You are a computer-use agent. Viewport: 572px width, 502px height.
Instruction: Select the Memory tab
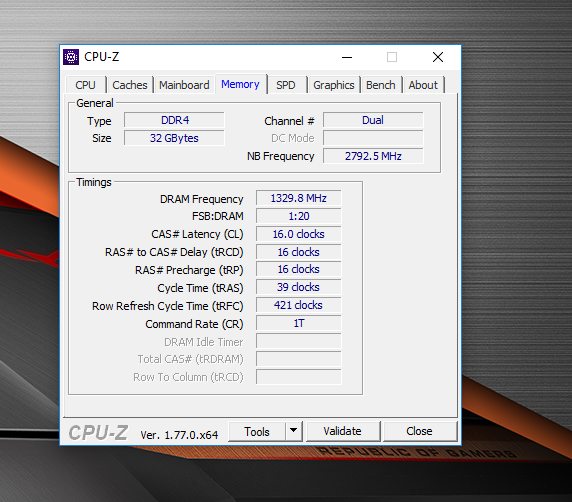coord(240,84)
